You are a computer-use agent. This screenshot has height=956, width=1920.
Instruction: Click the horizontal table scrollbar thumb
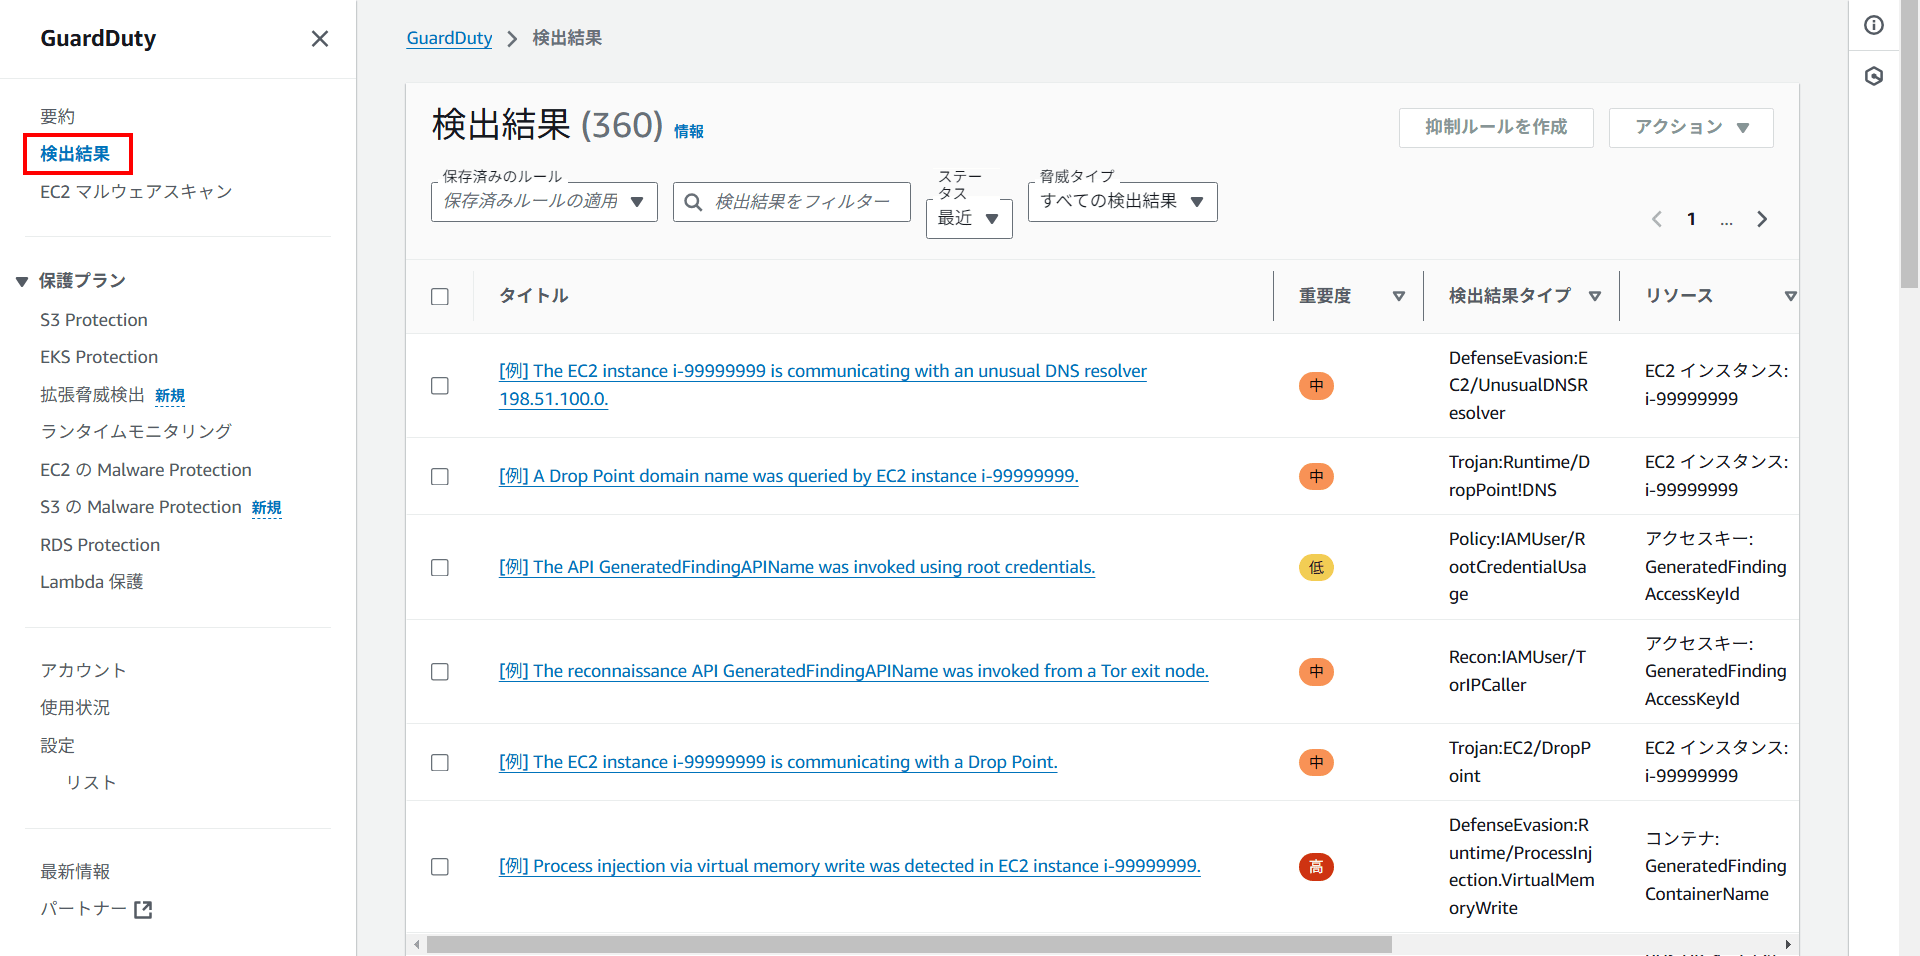tap(909, 945)
